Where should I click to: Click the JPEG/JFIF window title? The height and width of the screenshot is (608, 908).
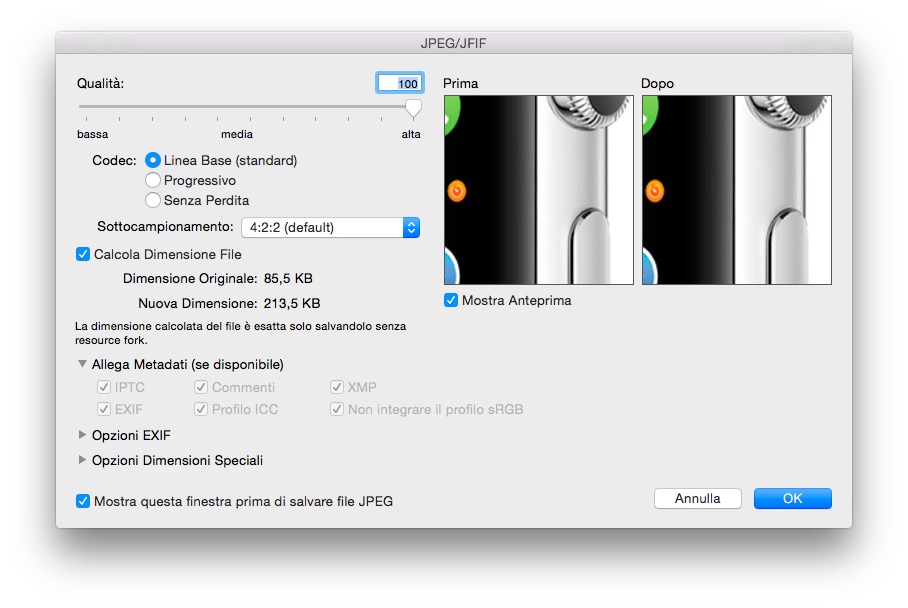click(x=453, y=43)
